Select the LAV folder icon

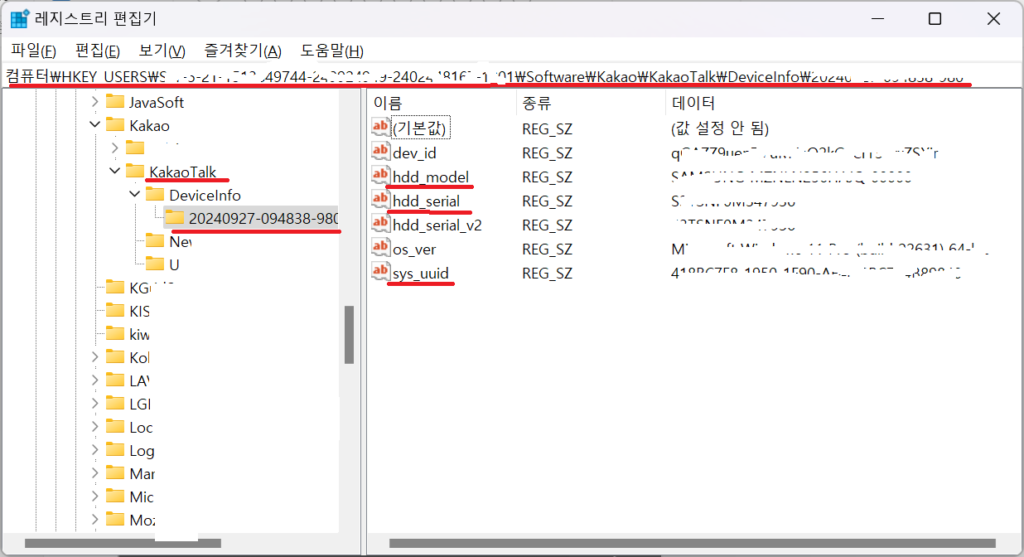[115, 380]
